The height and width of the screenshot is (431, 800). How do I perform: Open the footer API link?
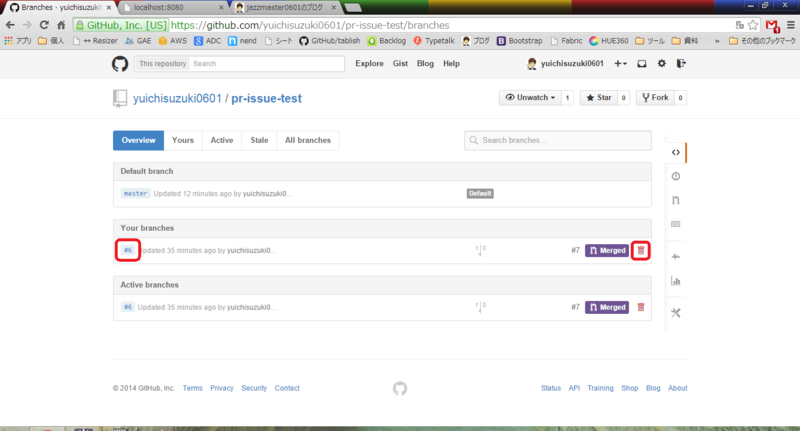point(574,388)
